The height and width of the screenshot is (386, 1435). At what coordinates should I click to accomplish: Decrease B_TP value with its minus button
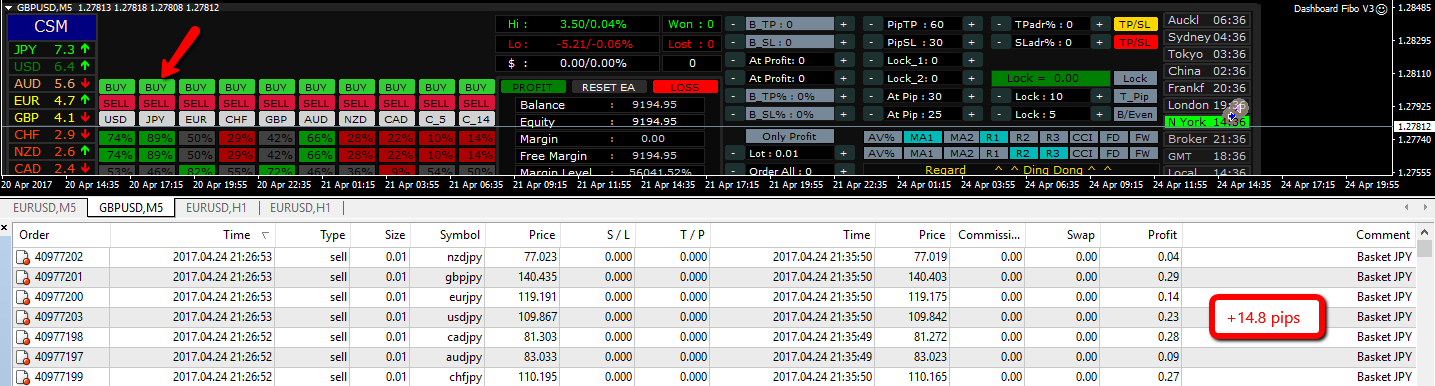[x=733, y=24]
